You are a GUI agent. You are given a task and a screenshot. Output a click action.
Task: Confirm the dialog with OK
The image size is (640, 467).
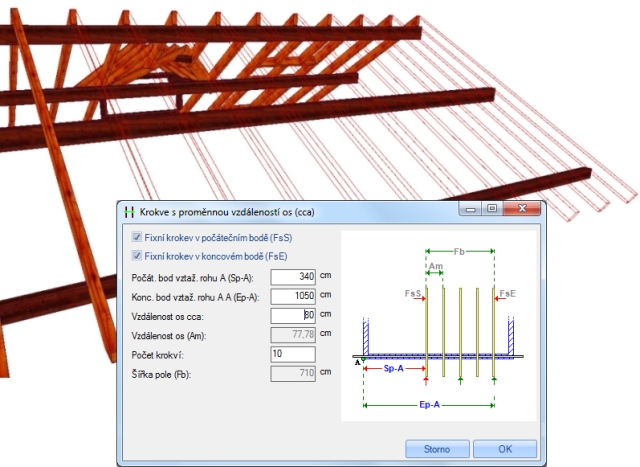(x=505, y=449)
